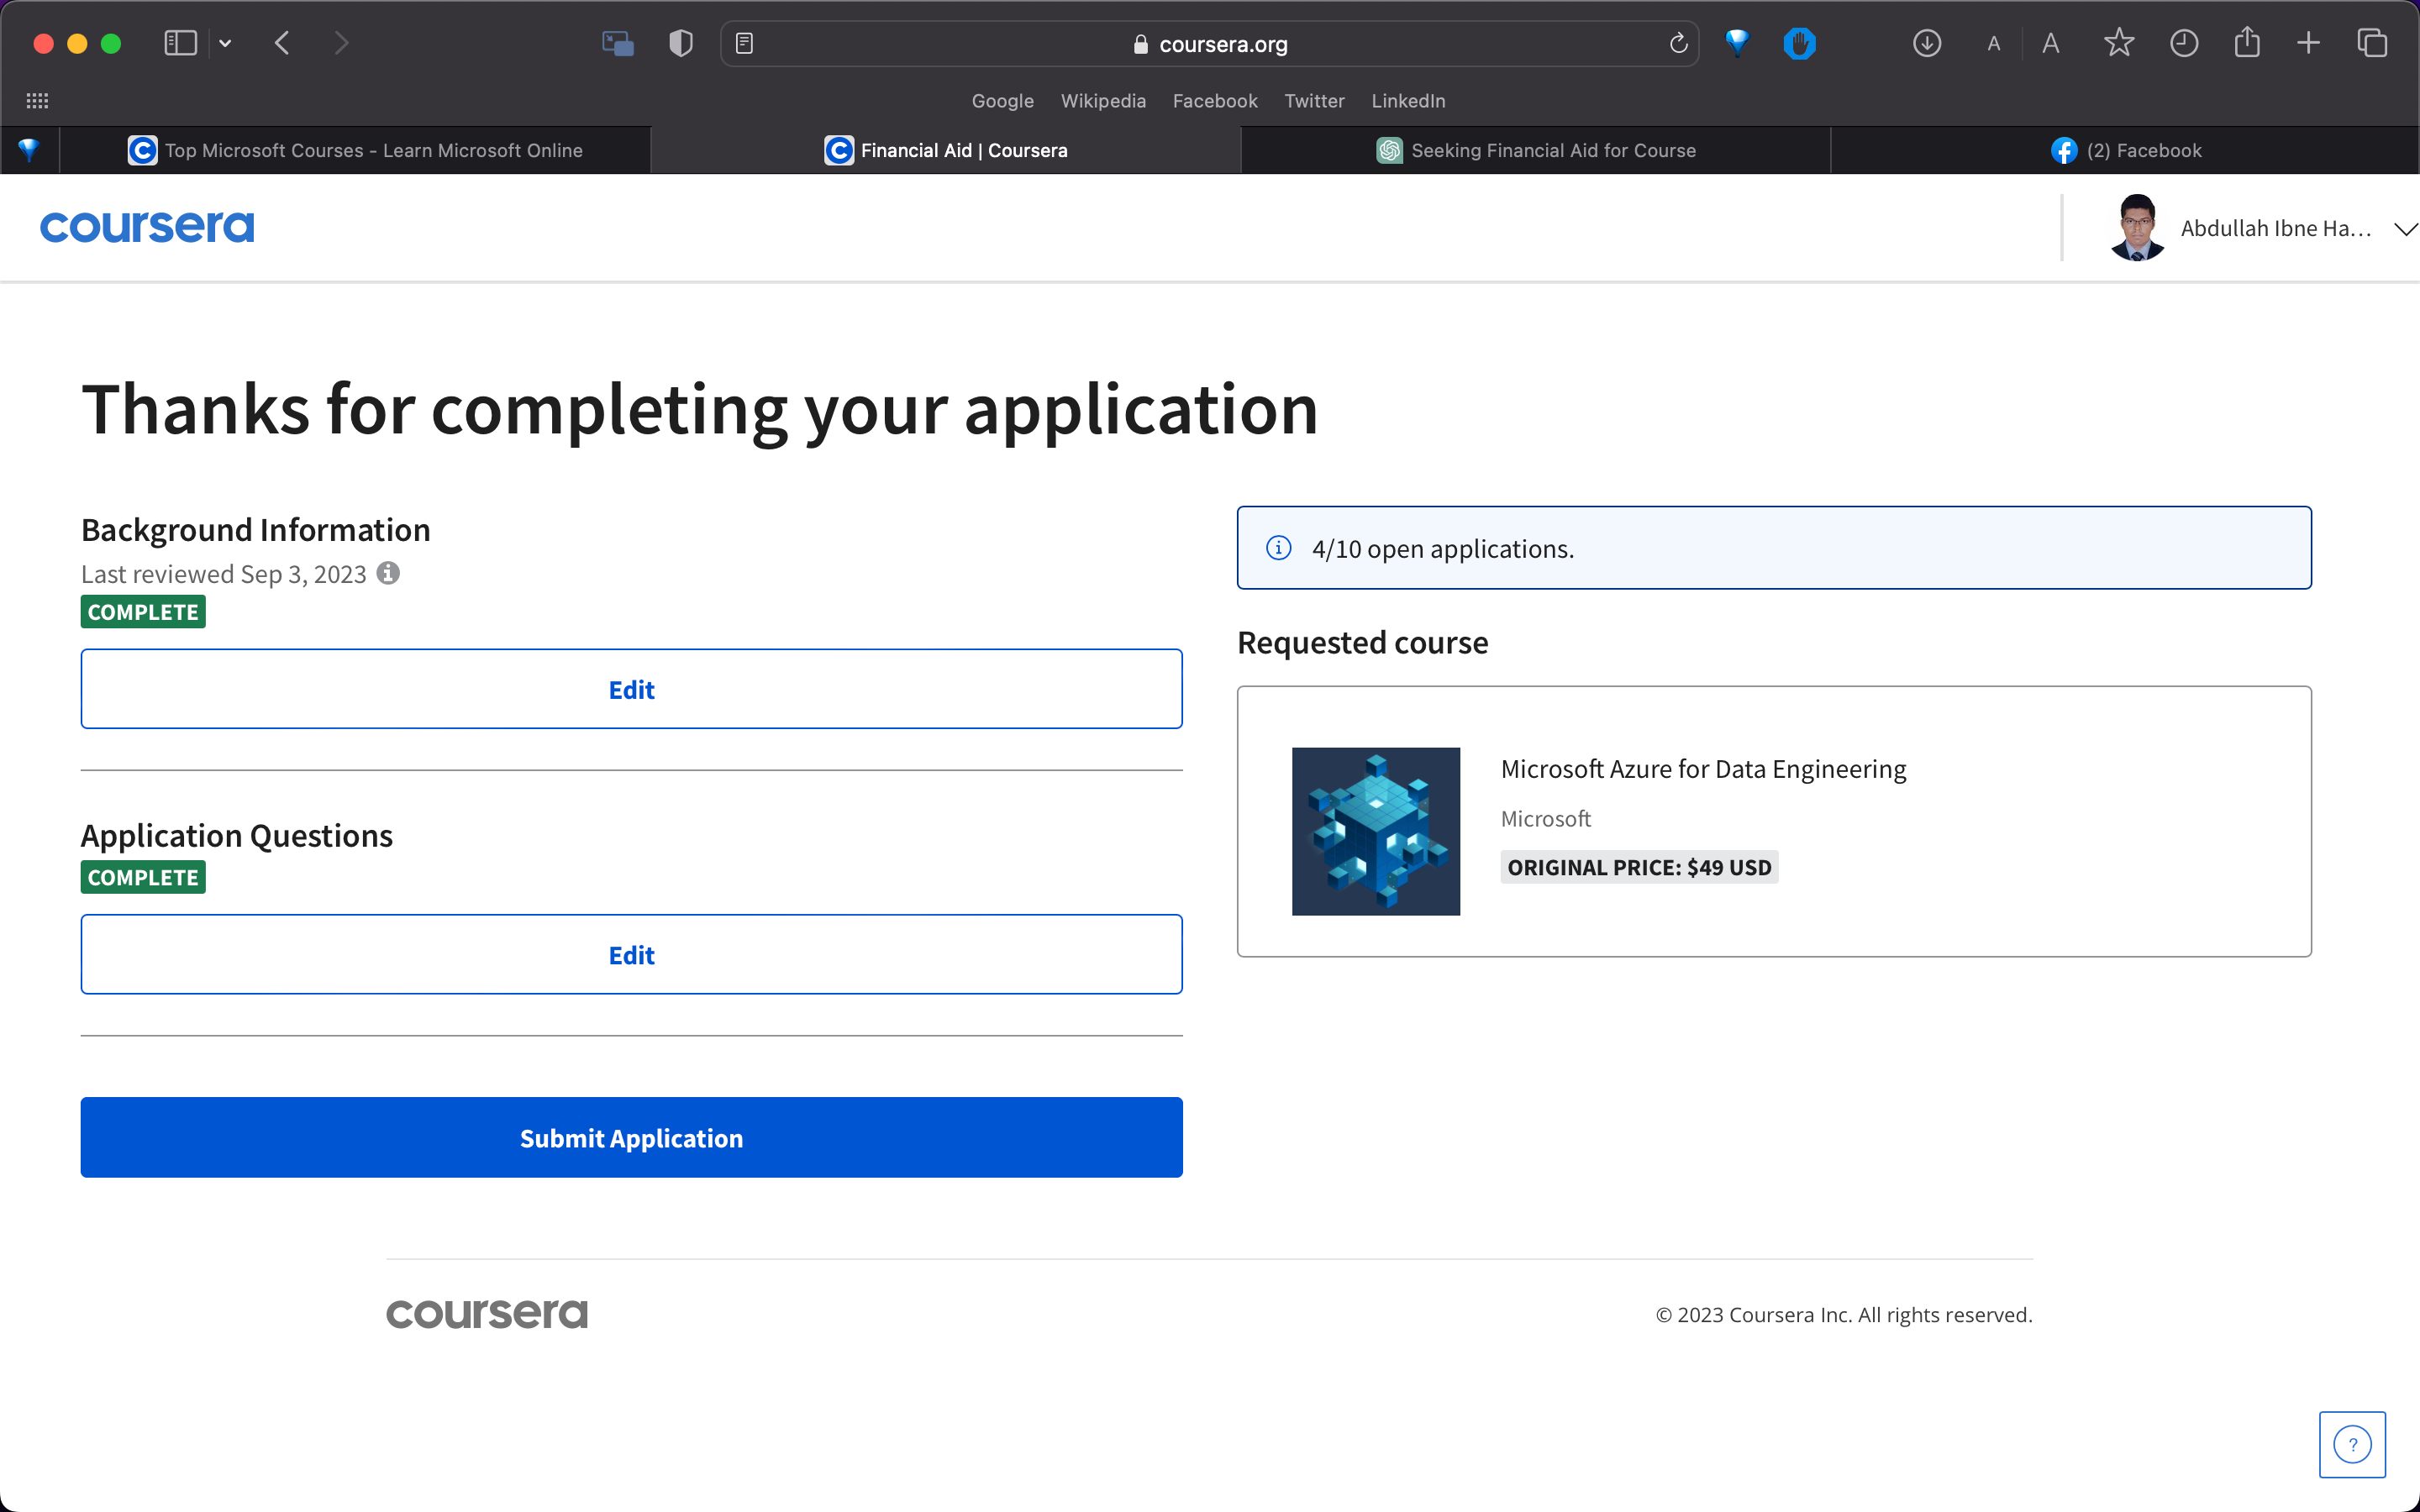Click the gray Coursera footer logo
This screenshot has width=2420, height=1512.
pos(487,1314)
